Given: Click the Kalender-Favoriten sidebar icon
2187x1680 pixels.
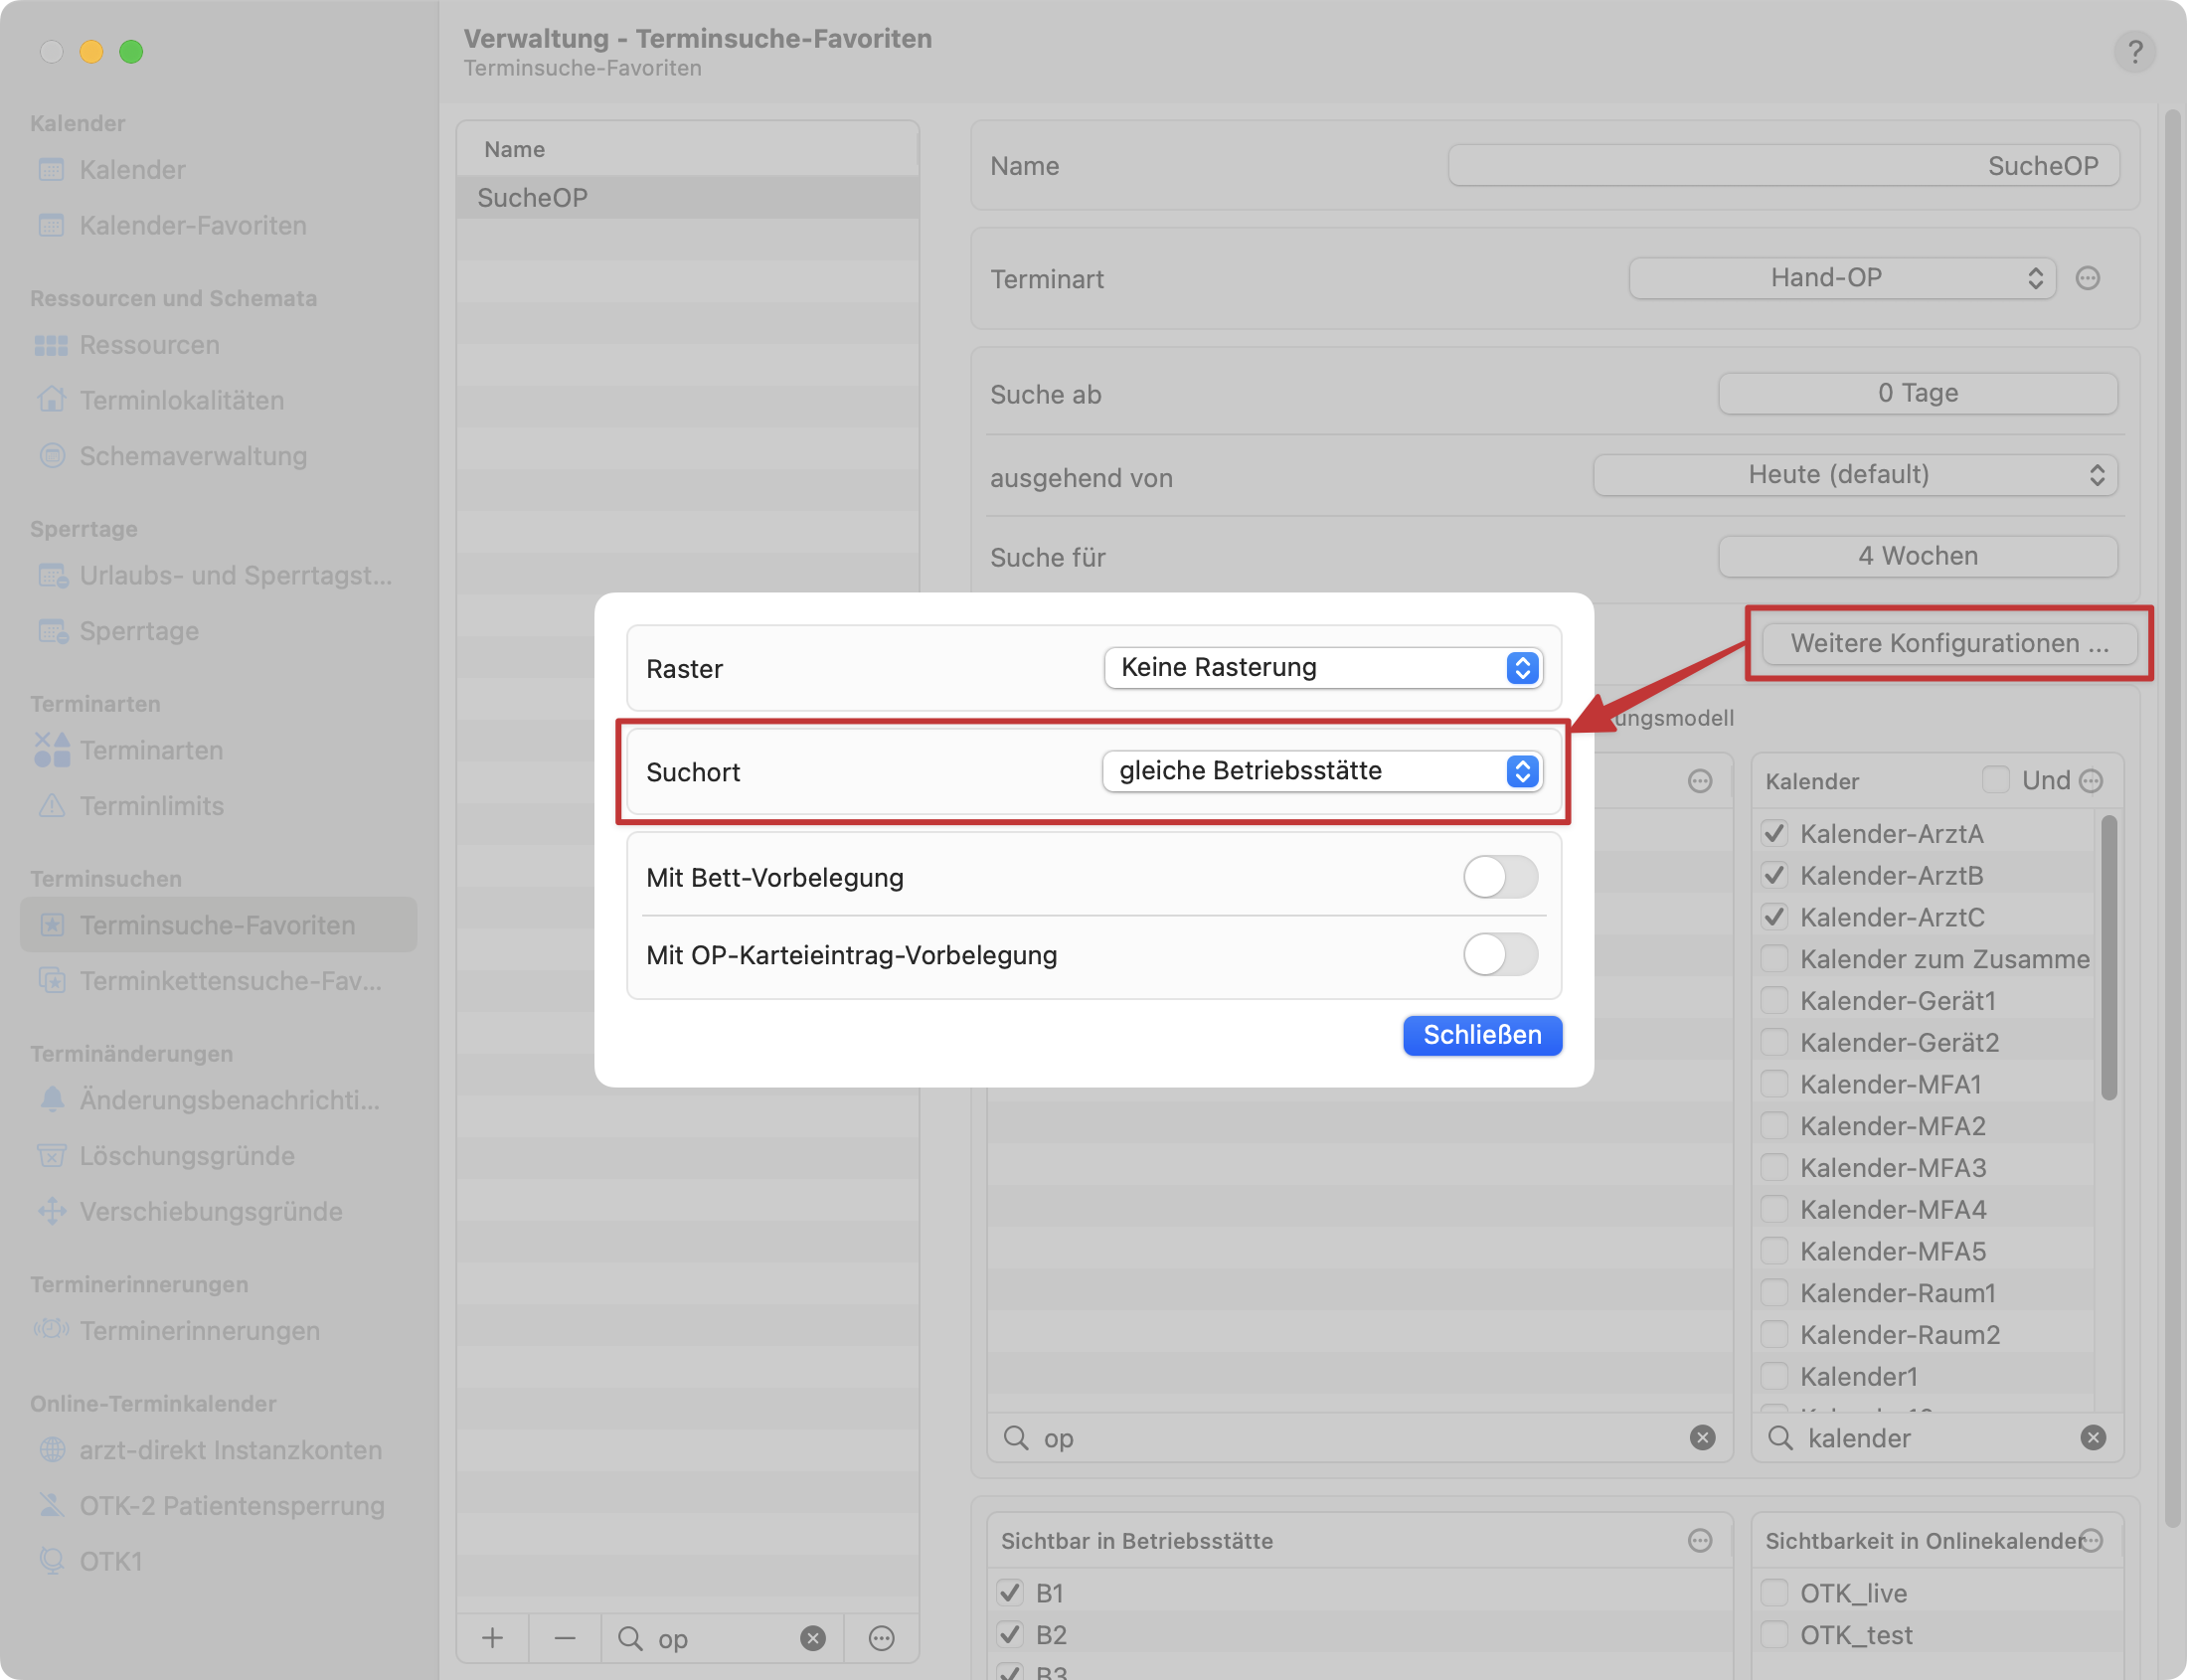Looking at the screenshot, I should click(51, 225).
